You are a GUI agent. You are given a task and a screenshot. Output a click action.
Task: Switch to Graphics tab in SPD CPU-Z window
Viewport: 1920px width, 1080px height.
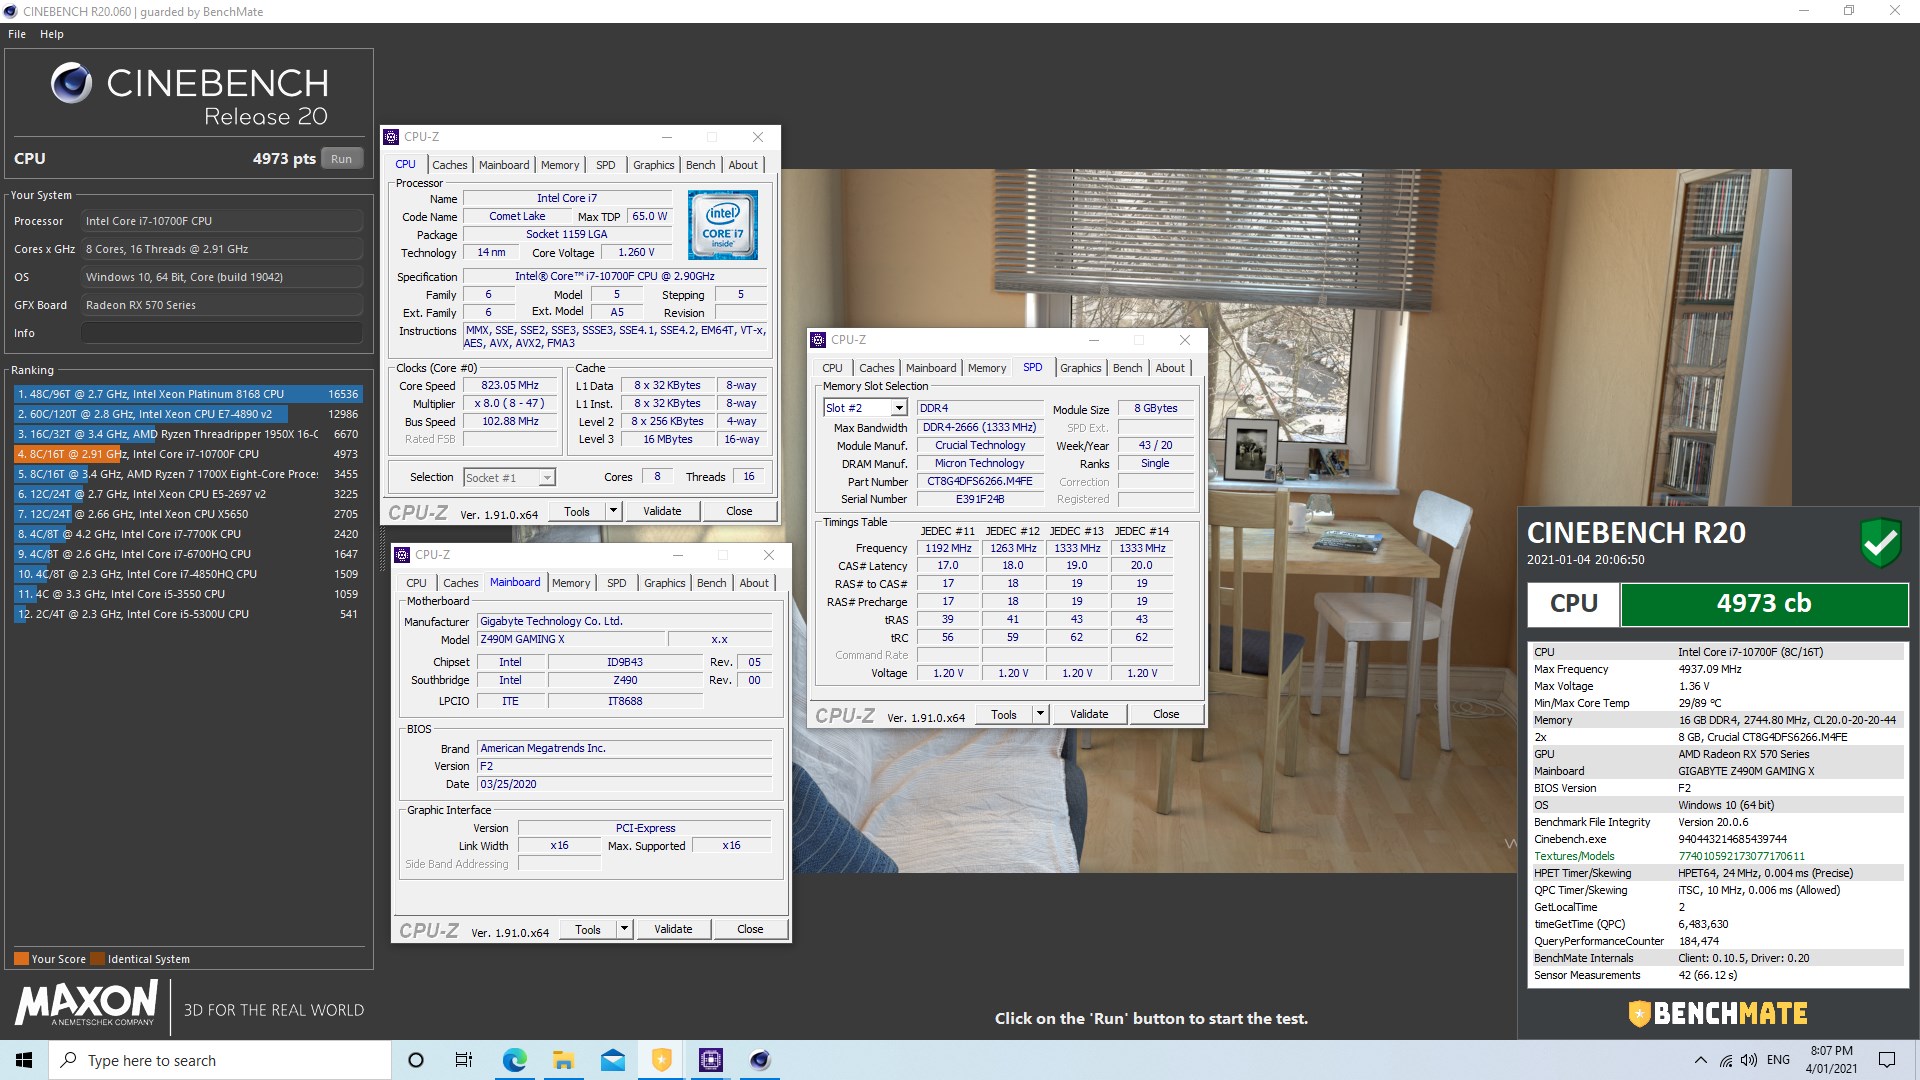click(x=1080, y=368)
